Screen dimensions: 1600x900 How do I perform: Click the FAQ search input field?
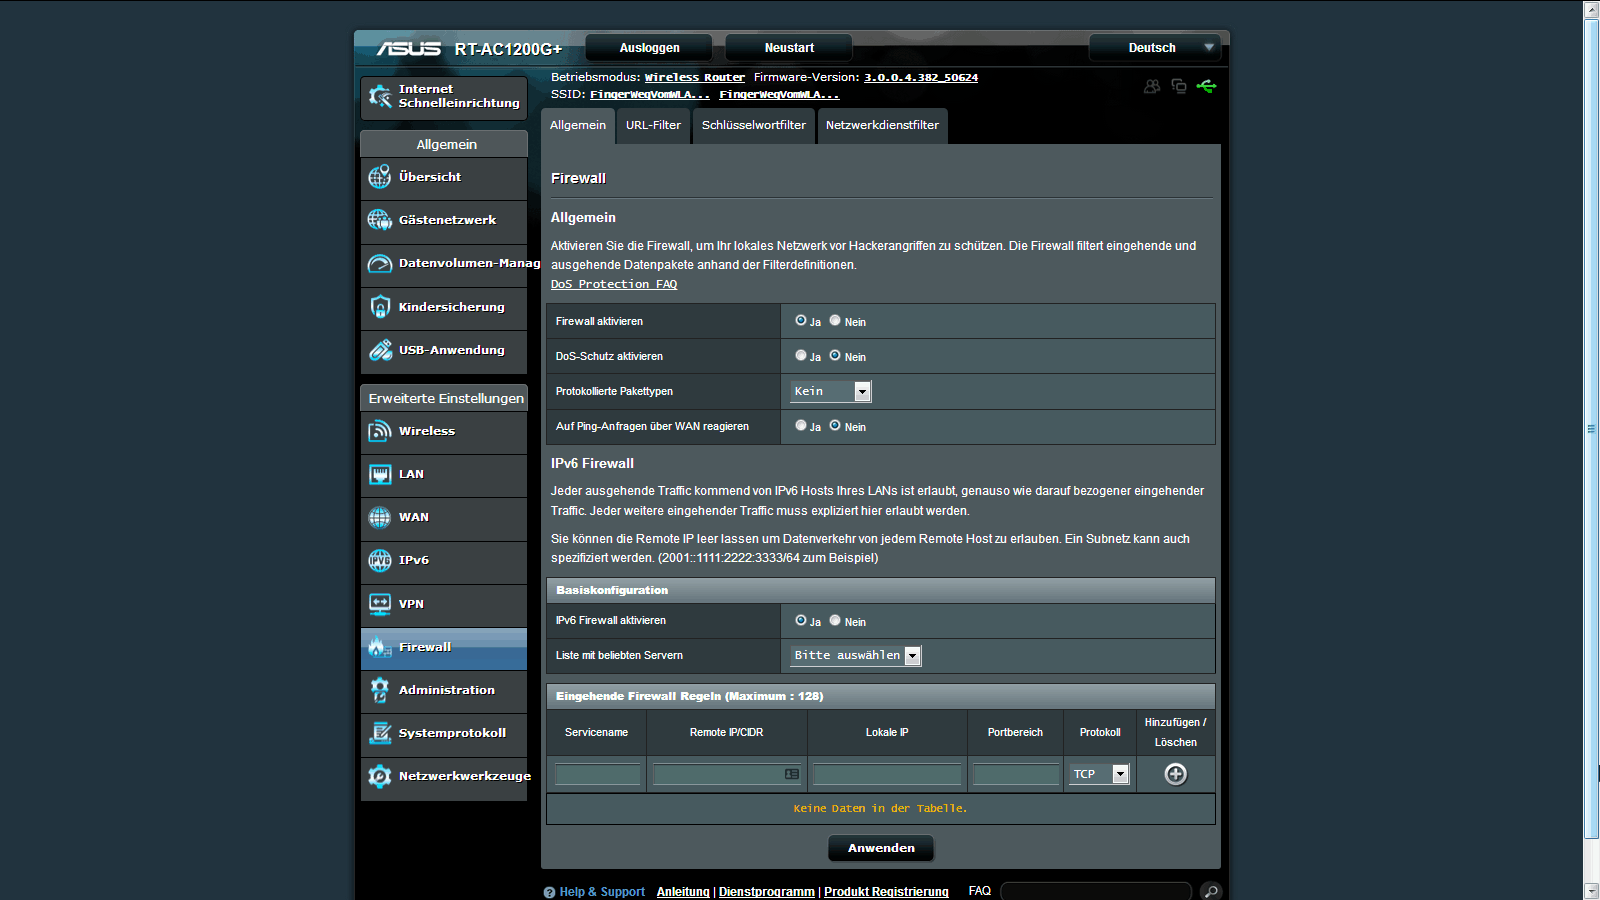tap(1096, 891)
